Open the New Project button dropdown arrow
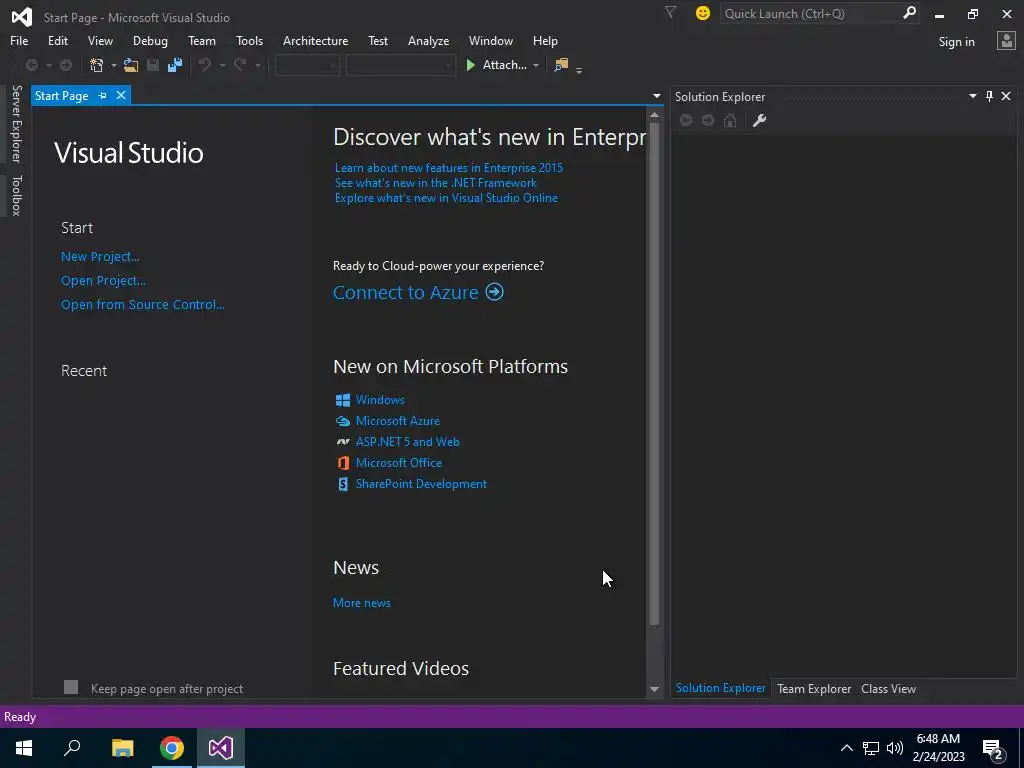Viewport: 1024px width, 768px height. pos(113,65)
